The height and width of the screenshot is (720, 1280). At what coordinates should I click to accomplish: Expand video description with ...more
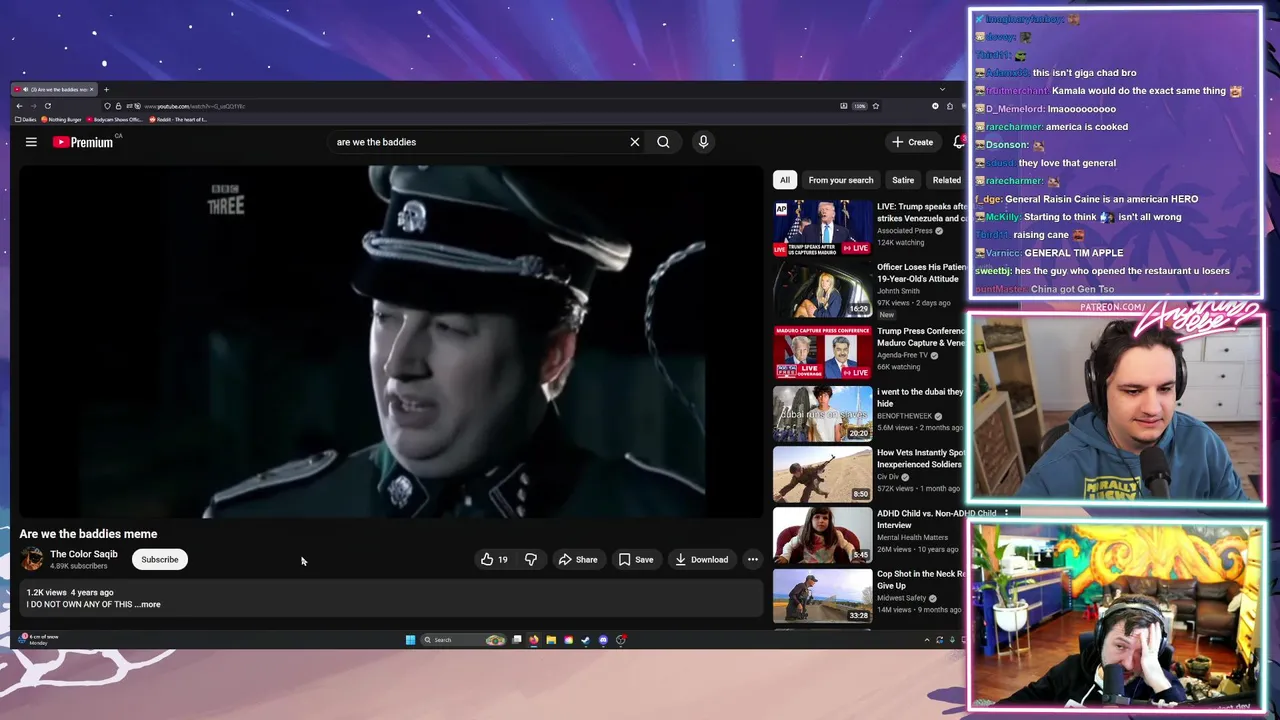(x=147, y=604)
